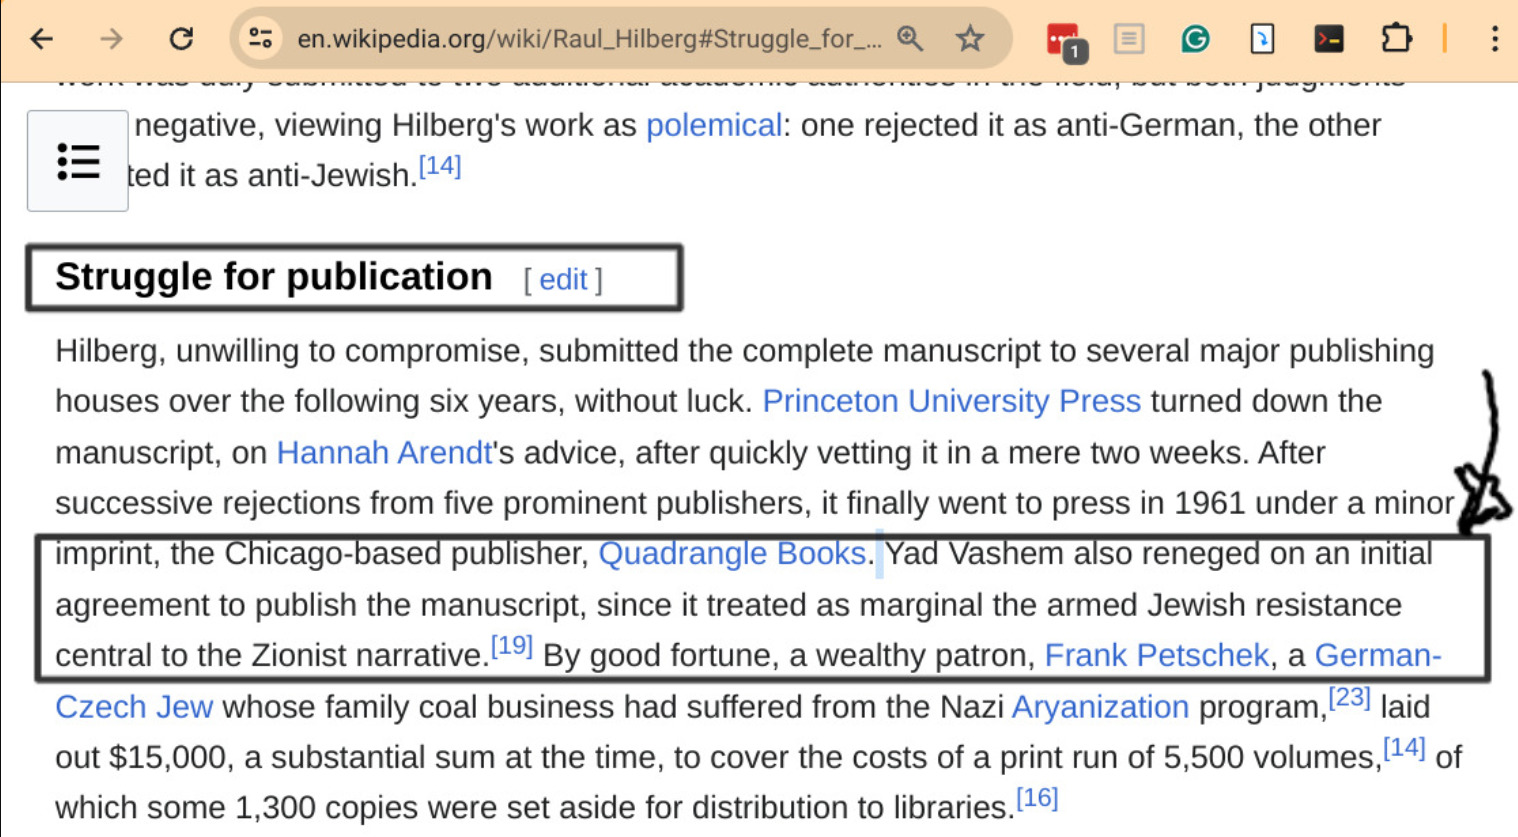1518x837 pixels.
Task: Open the red extension with badge 1
Action: pyautogui.click(x=1064, y=40)
